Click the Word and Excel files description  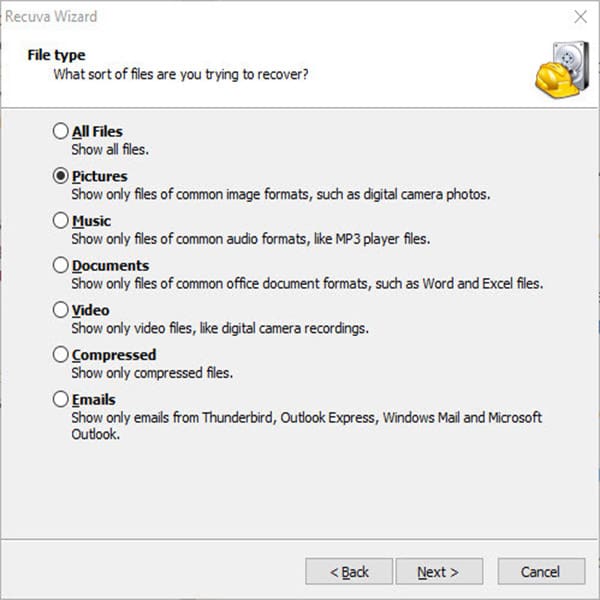point(307,283)
